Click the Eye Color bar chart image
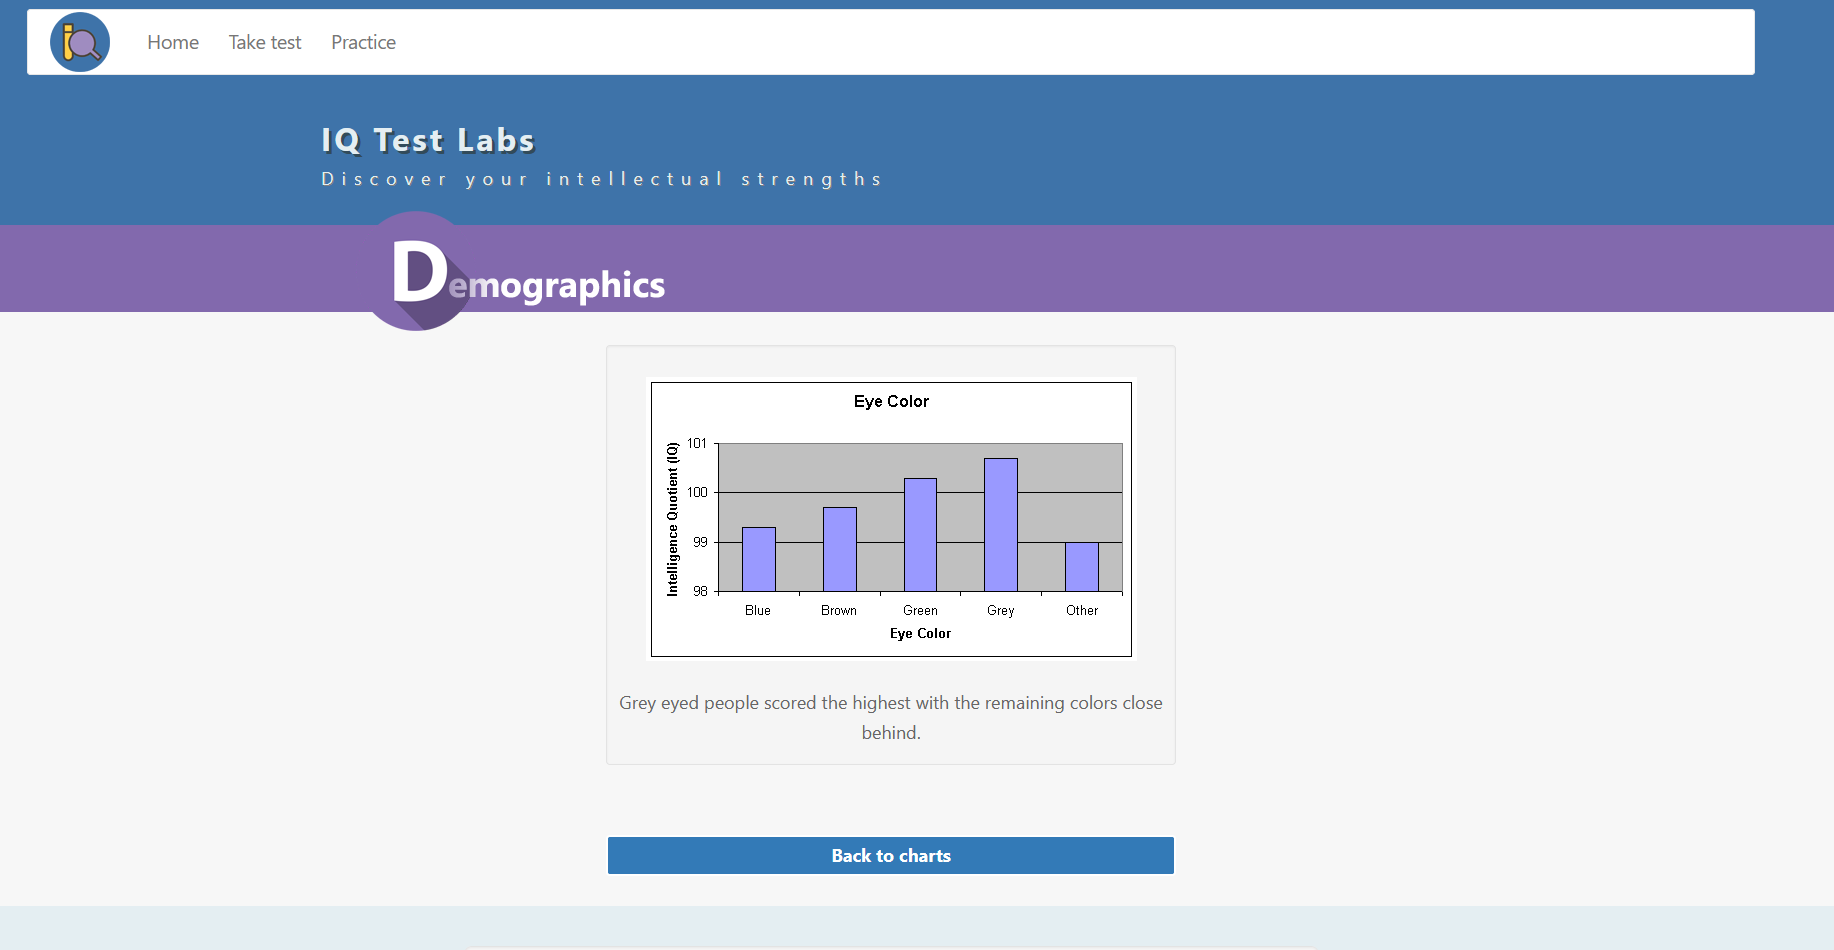1834x950 pixels. click(891, 519)
